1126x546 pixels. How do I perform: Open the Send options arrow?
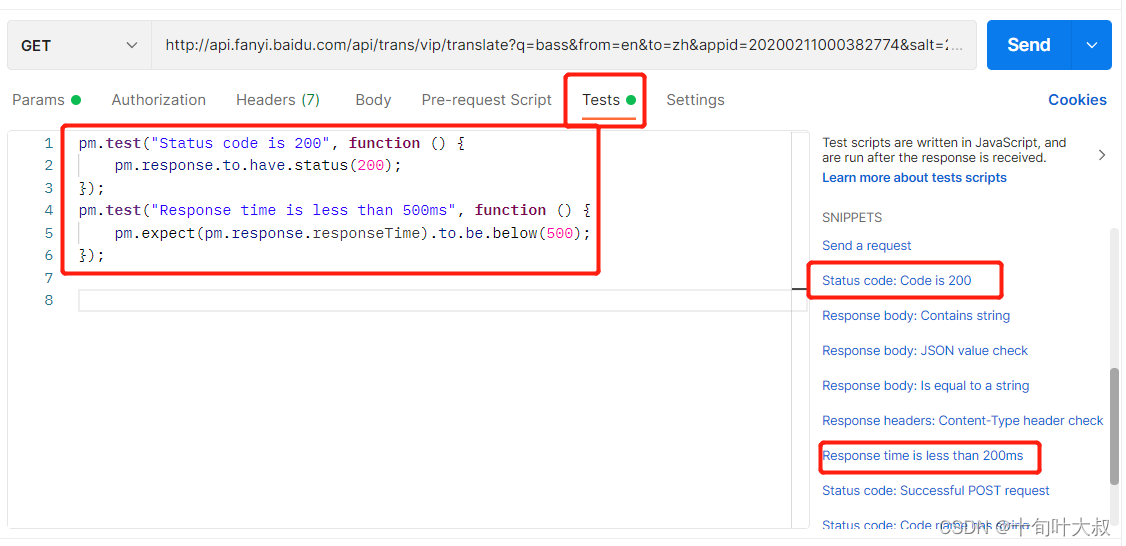click(x=1092, y=45)
